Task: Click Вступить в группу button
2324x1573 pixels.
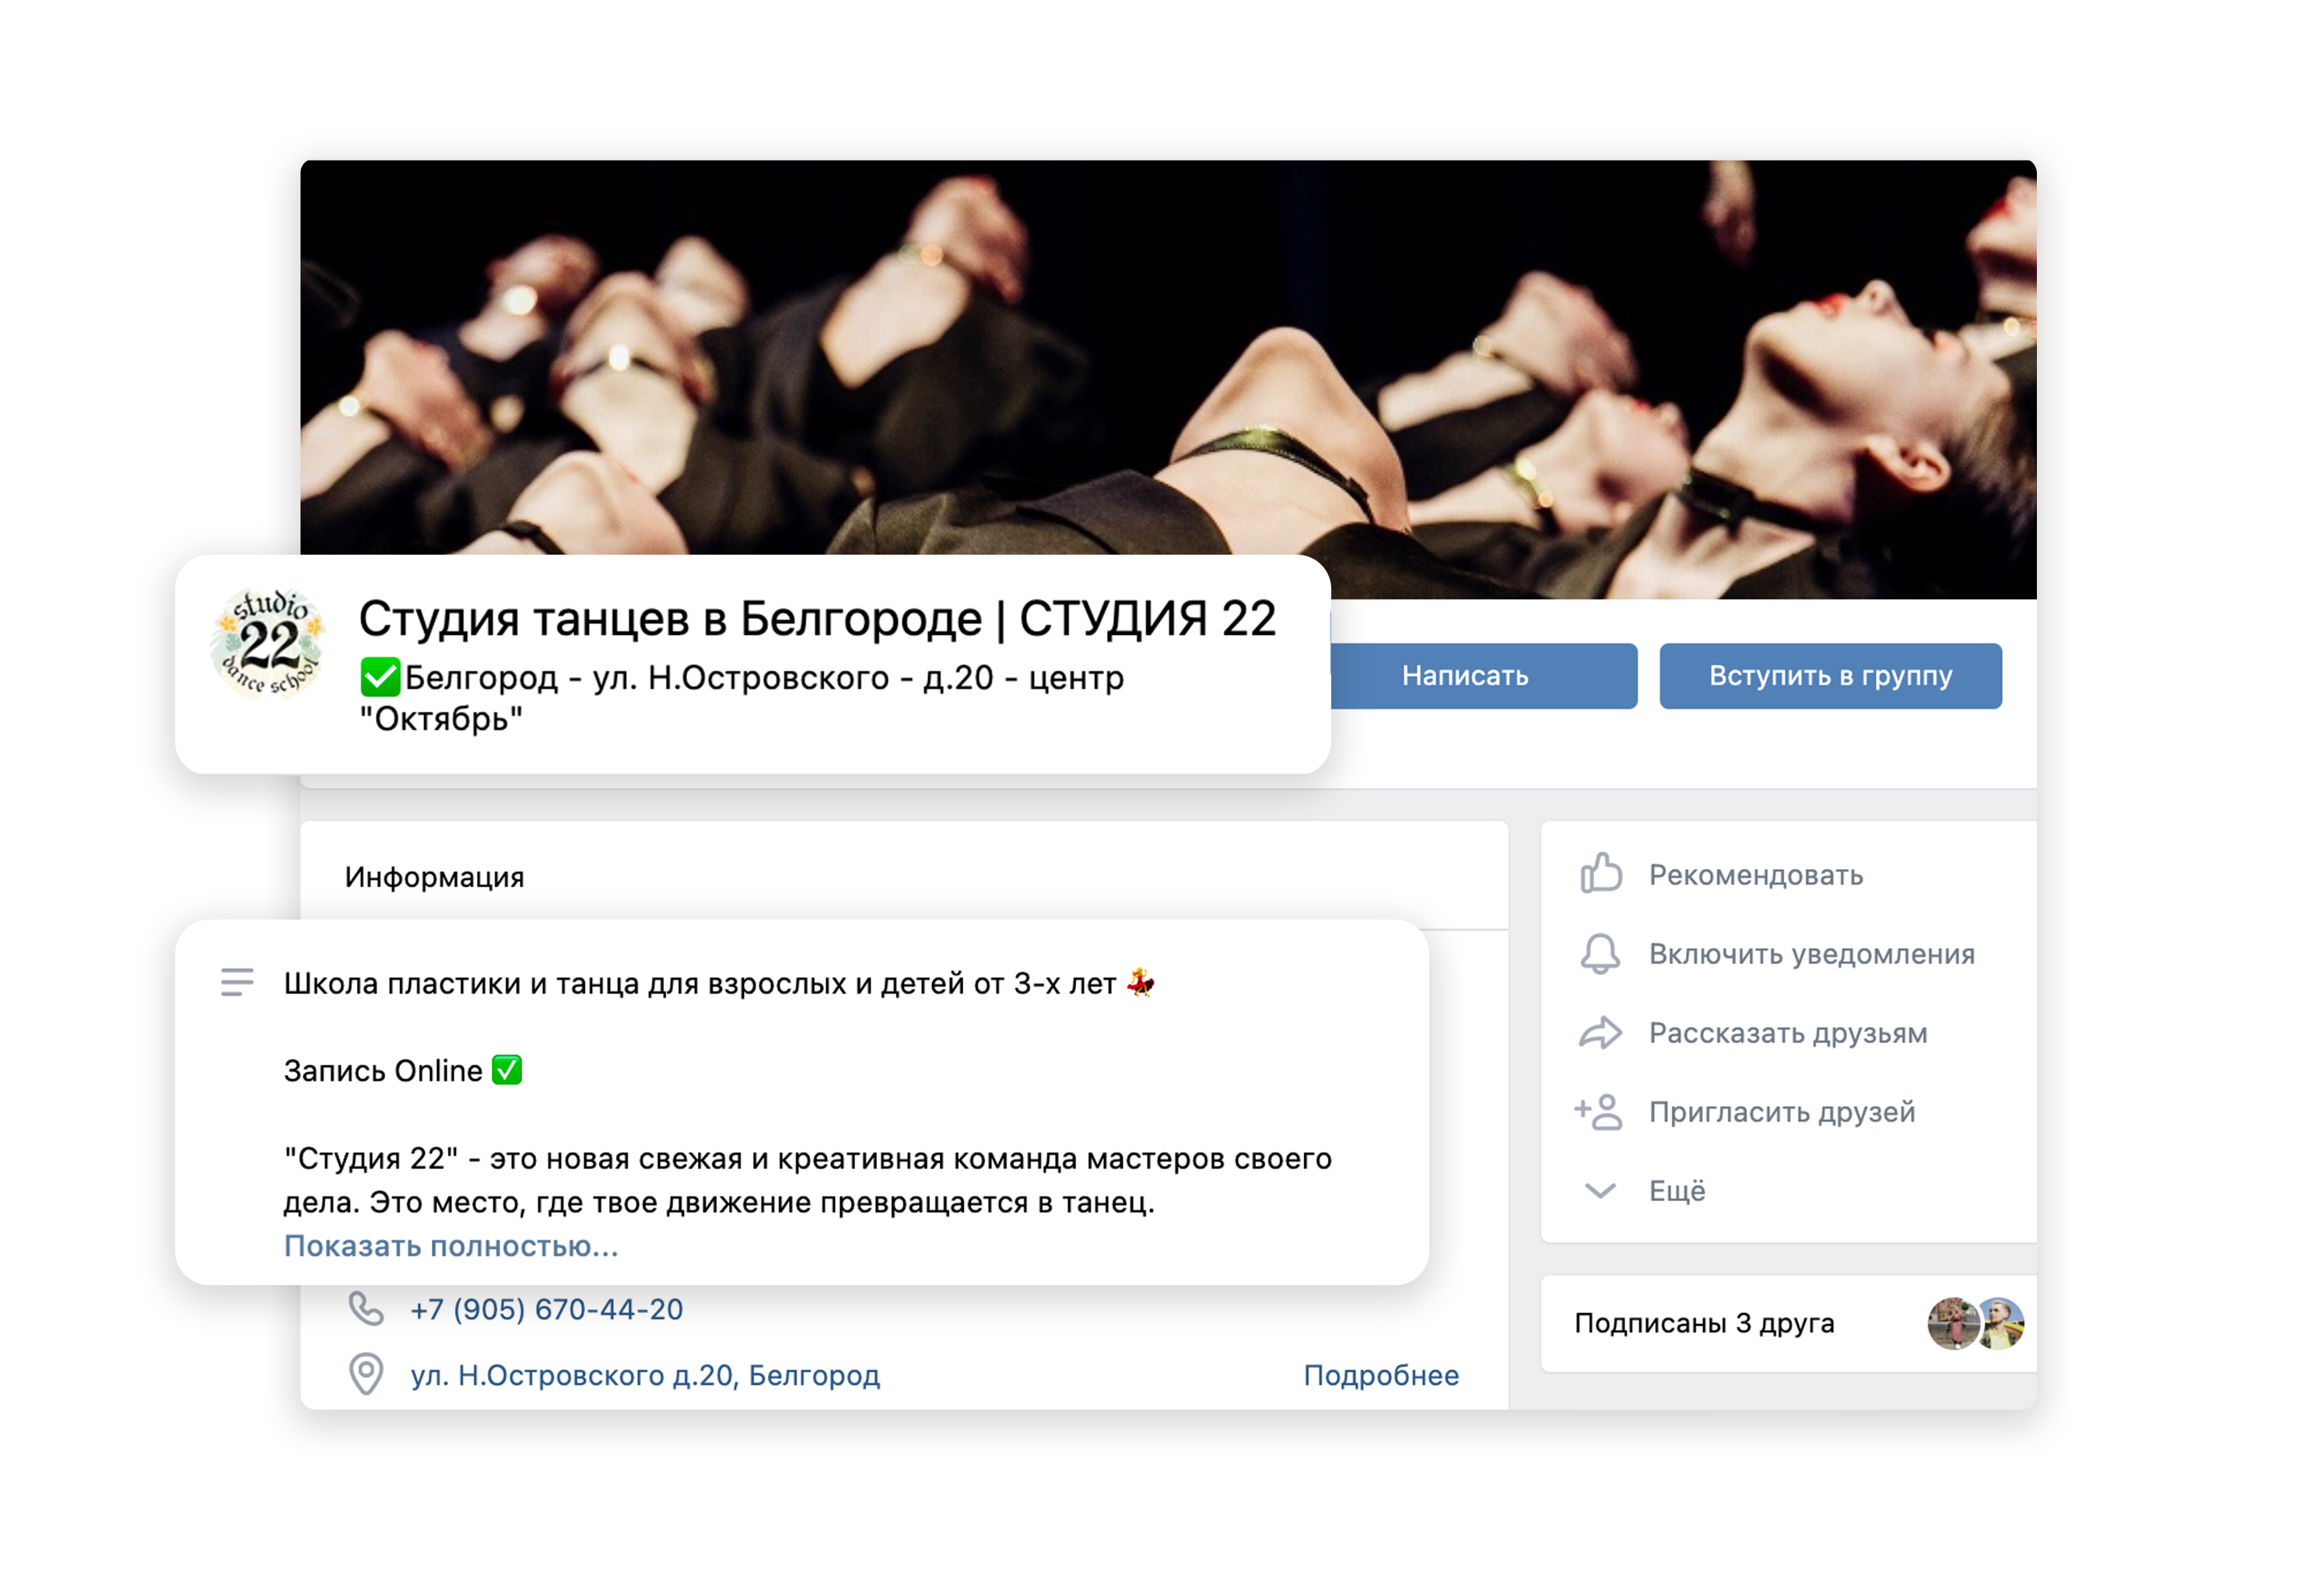Action: tap(1830, 676)
